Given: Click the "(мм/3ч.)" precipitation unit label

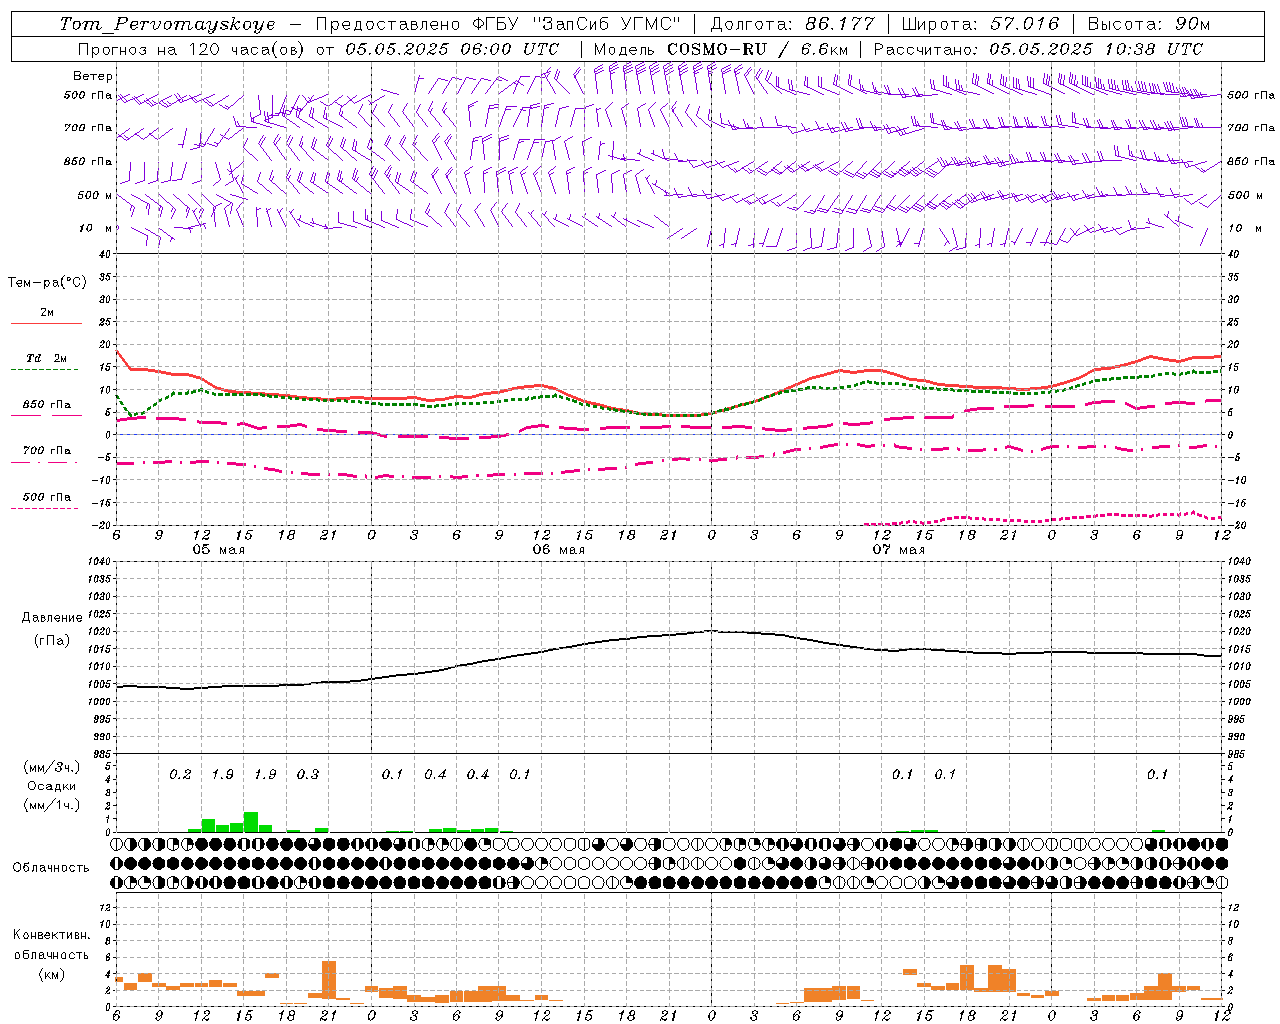Looking at the screenshot, I should click(x=51, y=768).
